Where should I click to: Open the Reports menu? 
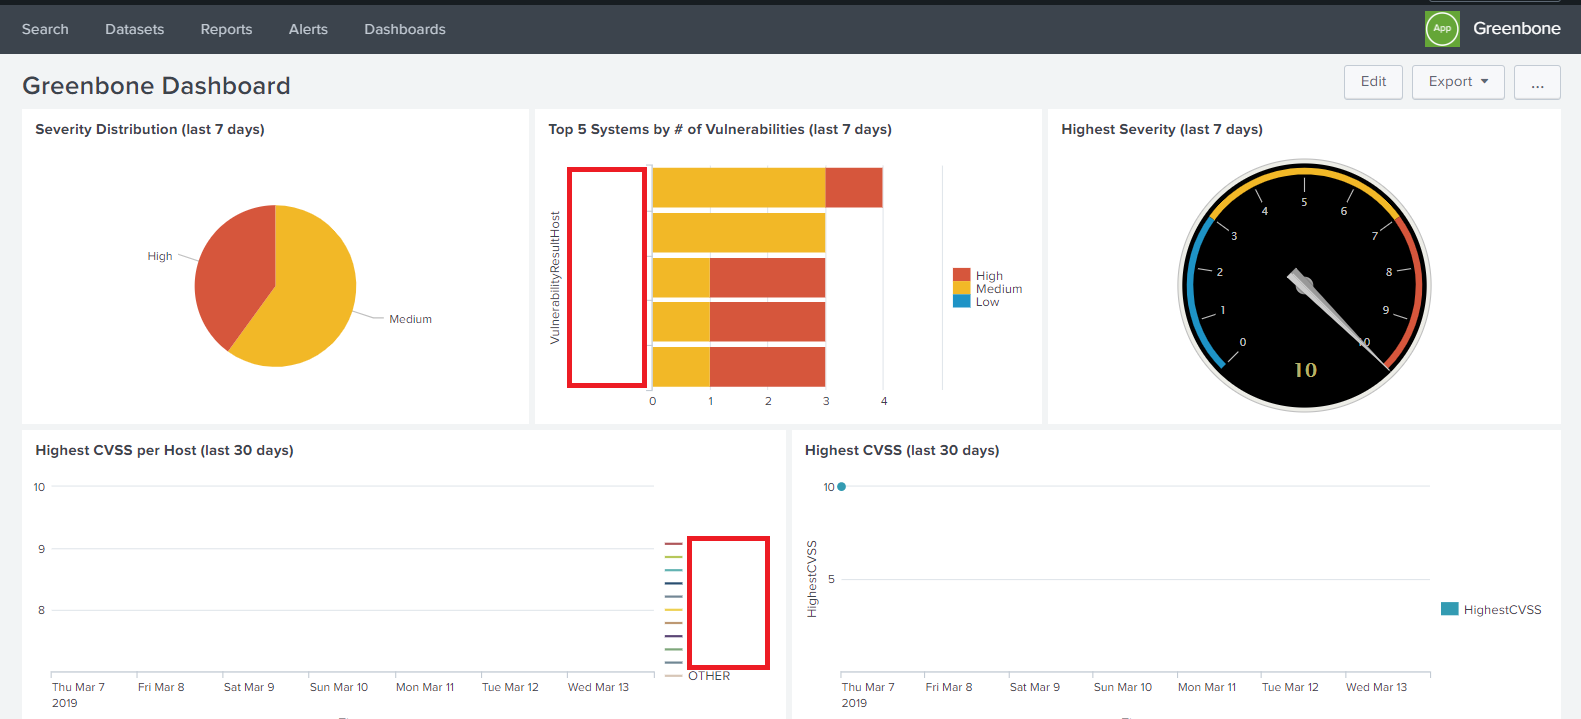point(226,29)
